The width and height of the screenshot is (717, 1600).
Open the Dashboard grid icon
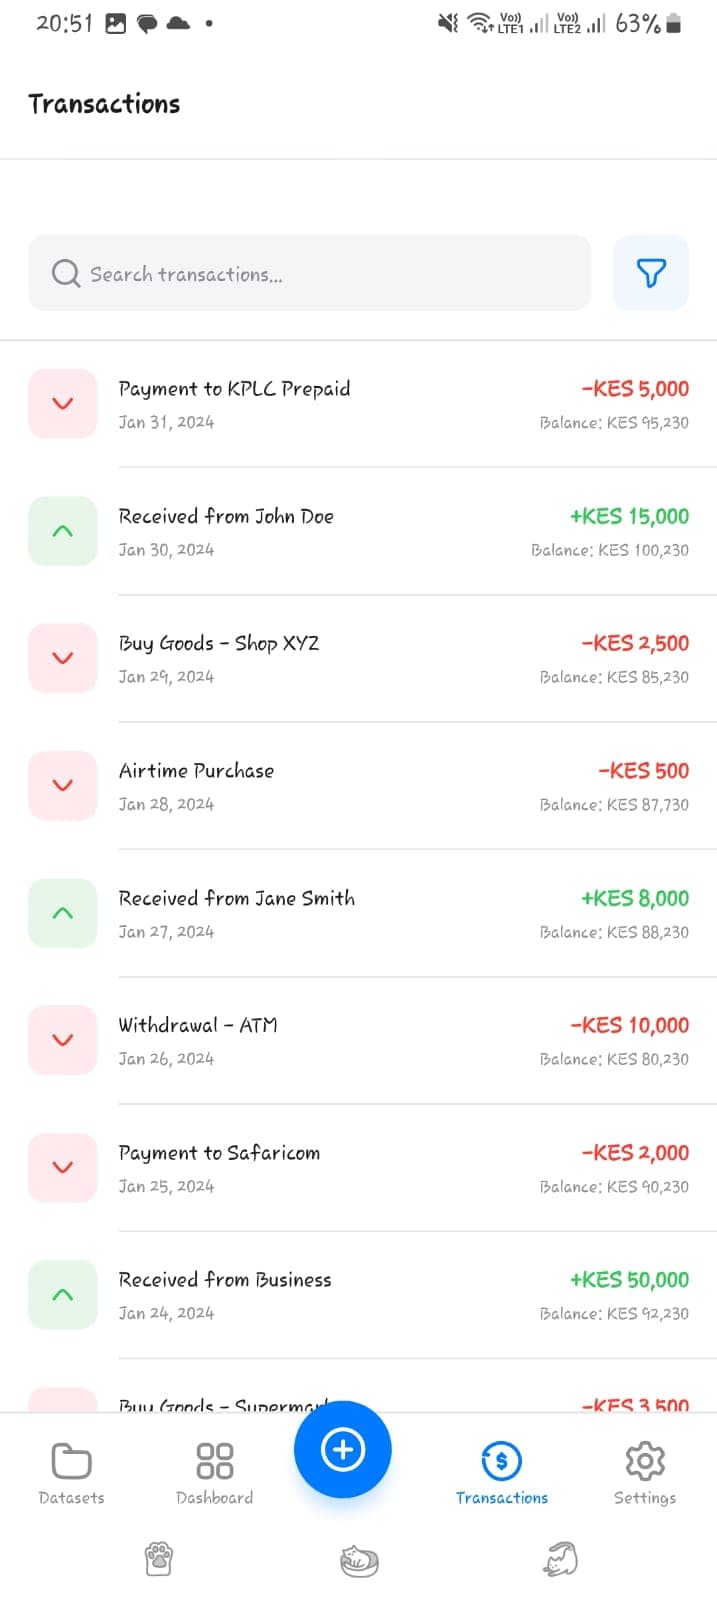click(x=214, y=1459)
